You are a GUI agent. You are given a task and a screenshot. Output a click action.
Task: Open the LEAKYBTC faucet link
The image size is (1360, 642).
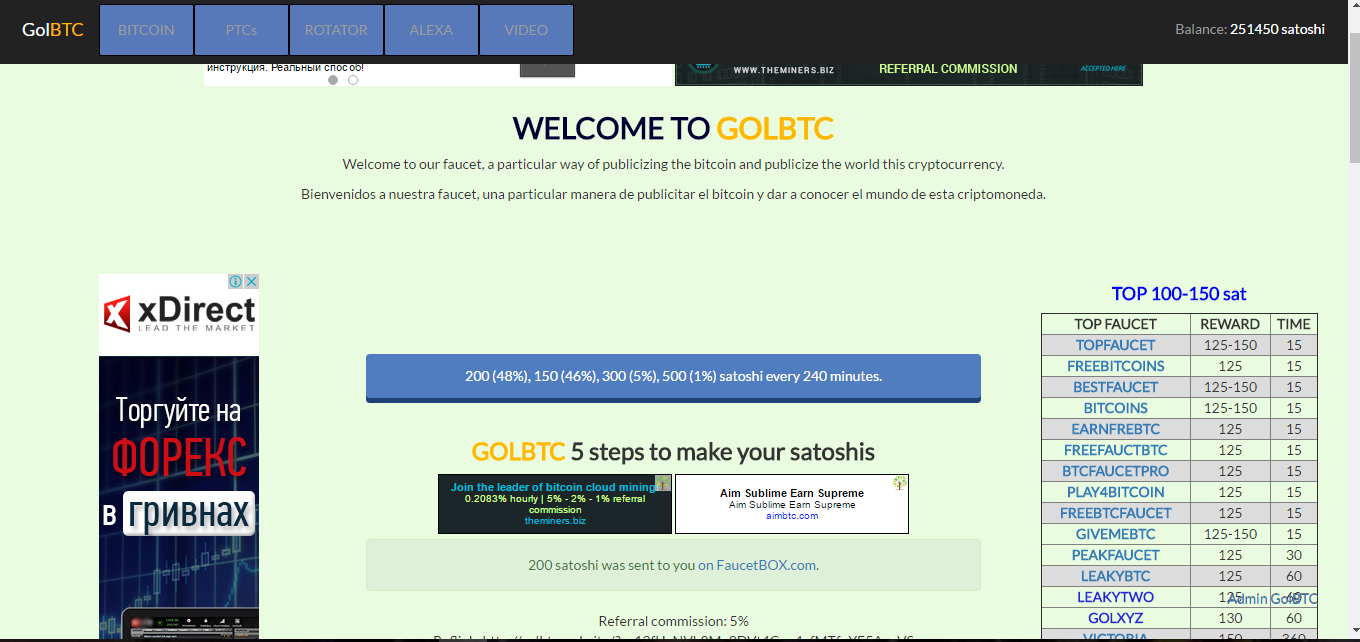coord(1115,576)
